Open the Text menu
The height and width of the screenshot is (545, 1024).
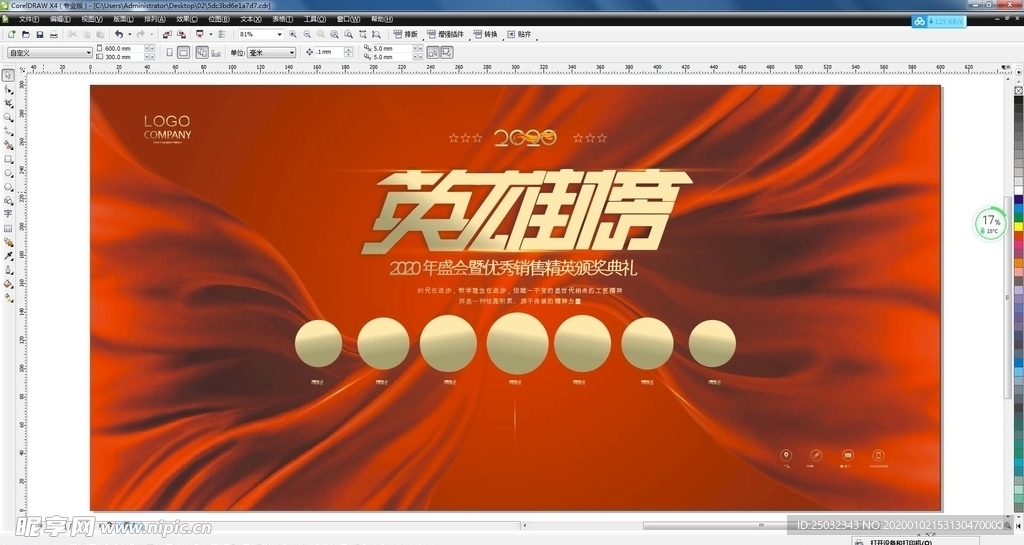[251, 20]
